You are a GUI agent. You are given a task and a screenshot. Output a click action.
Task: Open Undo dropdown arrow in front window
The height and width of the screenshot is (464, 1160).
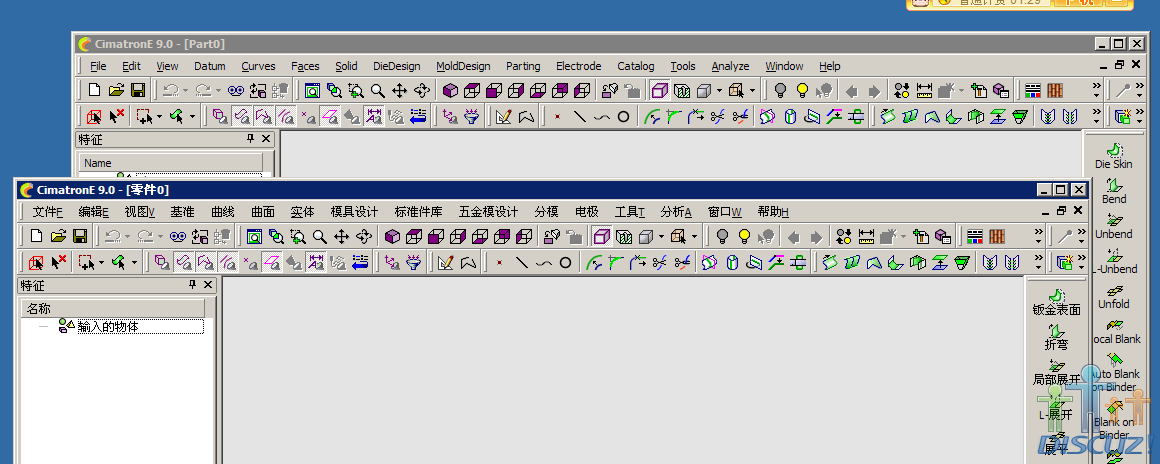127,237
